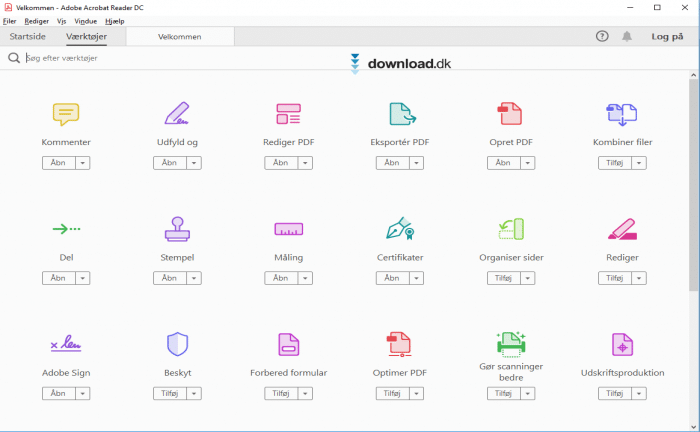Click the vertical scrollbar thumb
Image resolution: width=700 pixels, height=432 pixels.
[693, 185]
